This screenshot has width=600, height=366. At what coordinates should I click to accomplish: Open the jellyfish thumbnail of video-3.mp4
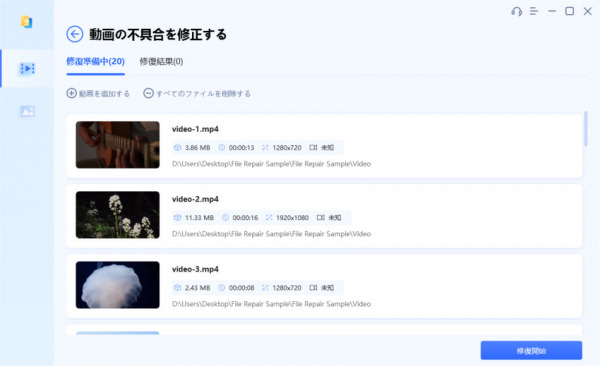click(x=117, y=285)
